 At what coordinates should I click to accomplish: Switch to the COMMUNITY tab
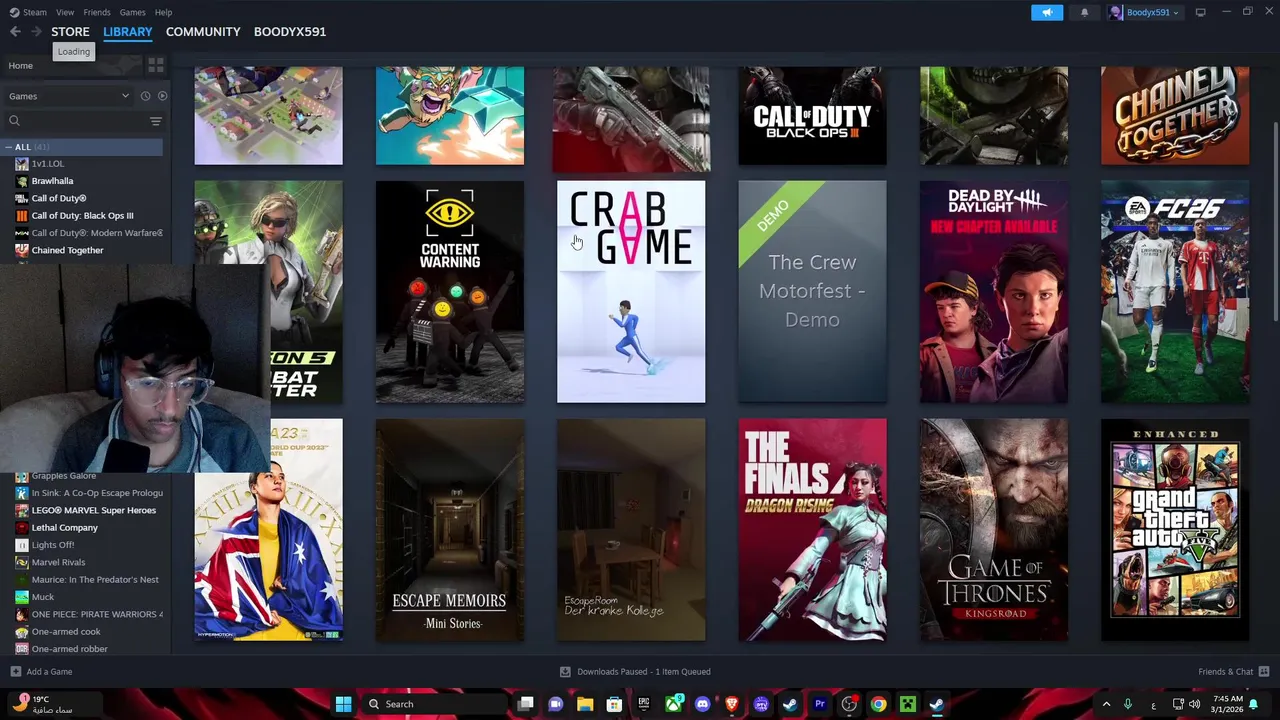[x=203, y=32]
